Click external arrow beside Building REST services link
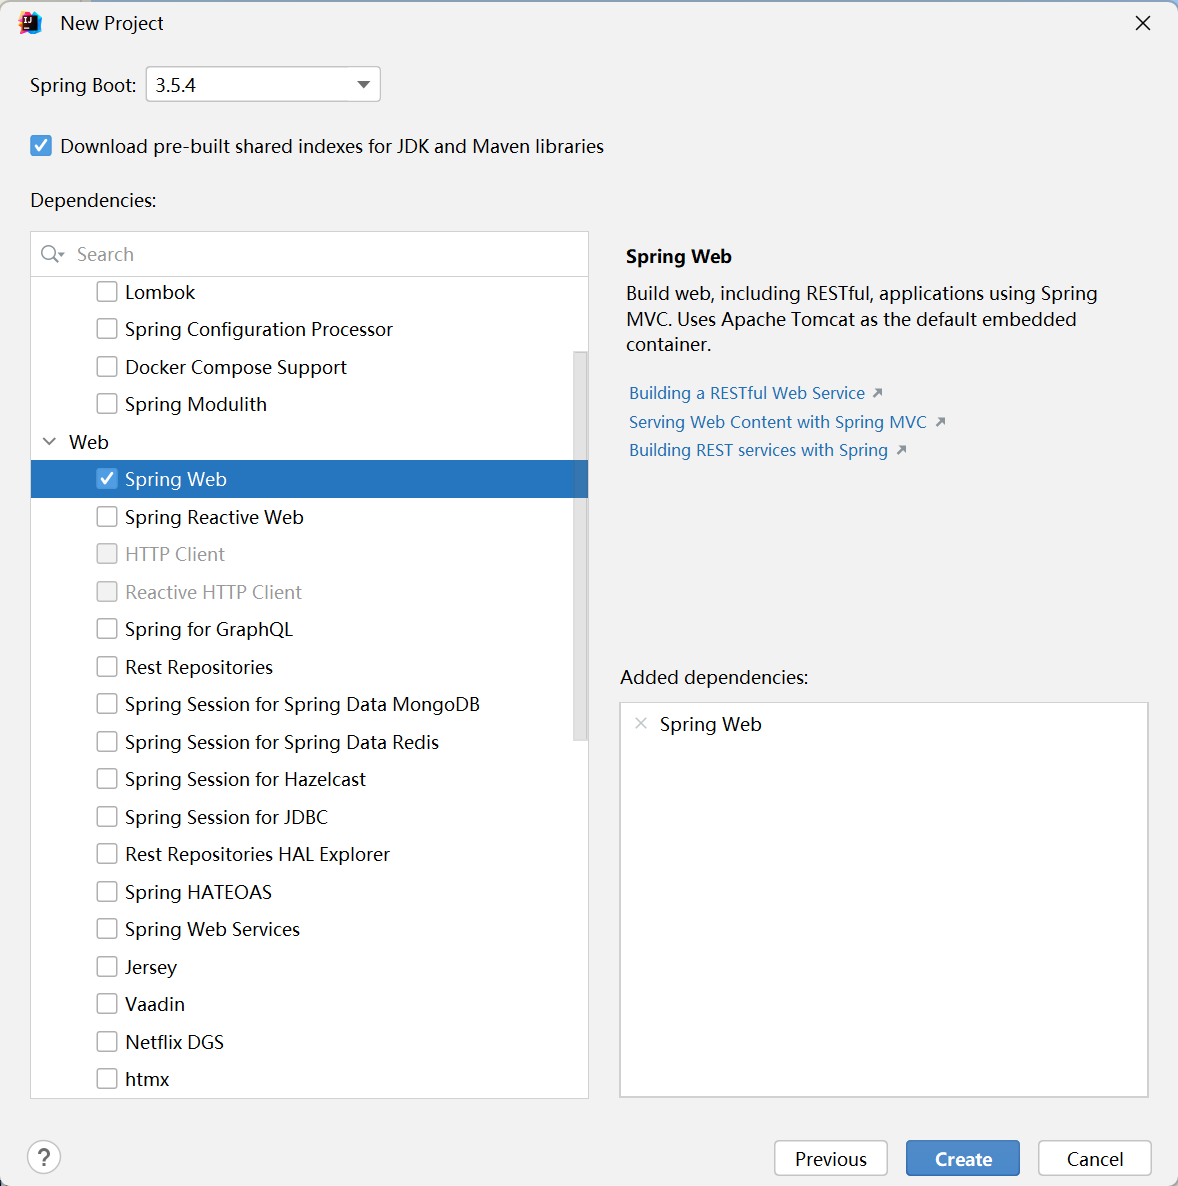 pyautogui.click(x=901, y=450)
